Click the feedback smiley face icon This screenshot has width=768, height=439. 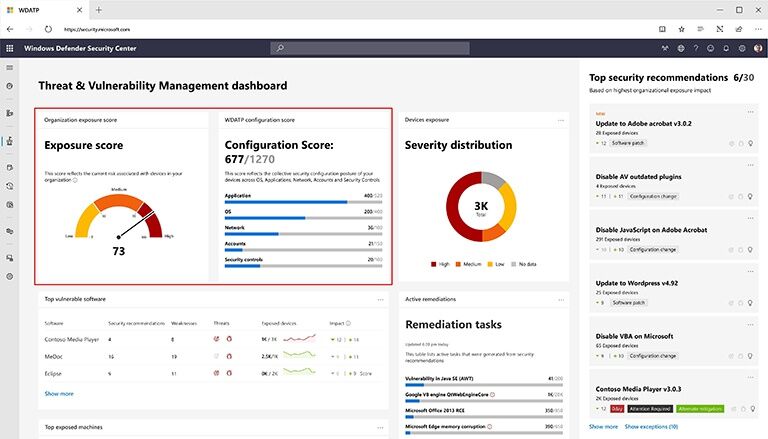(x=711, y=49)
